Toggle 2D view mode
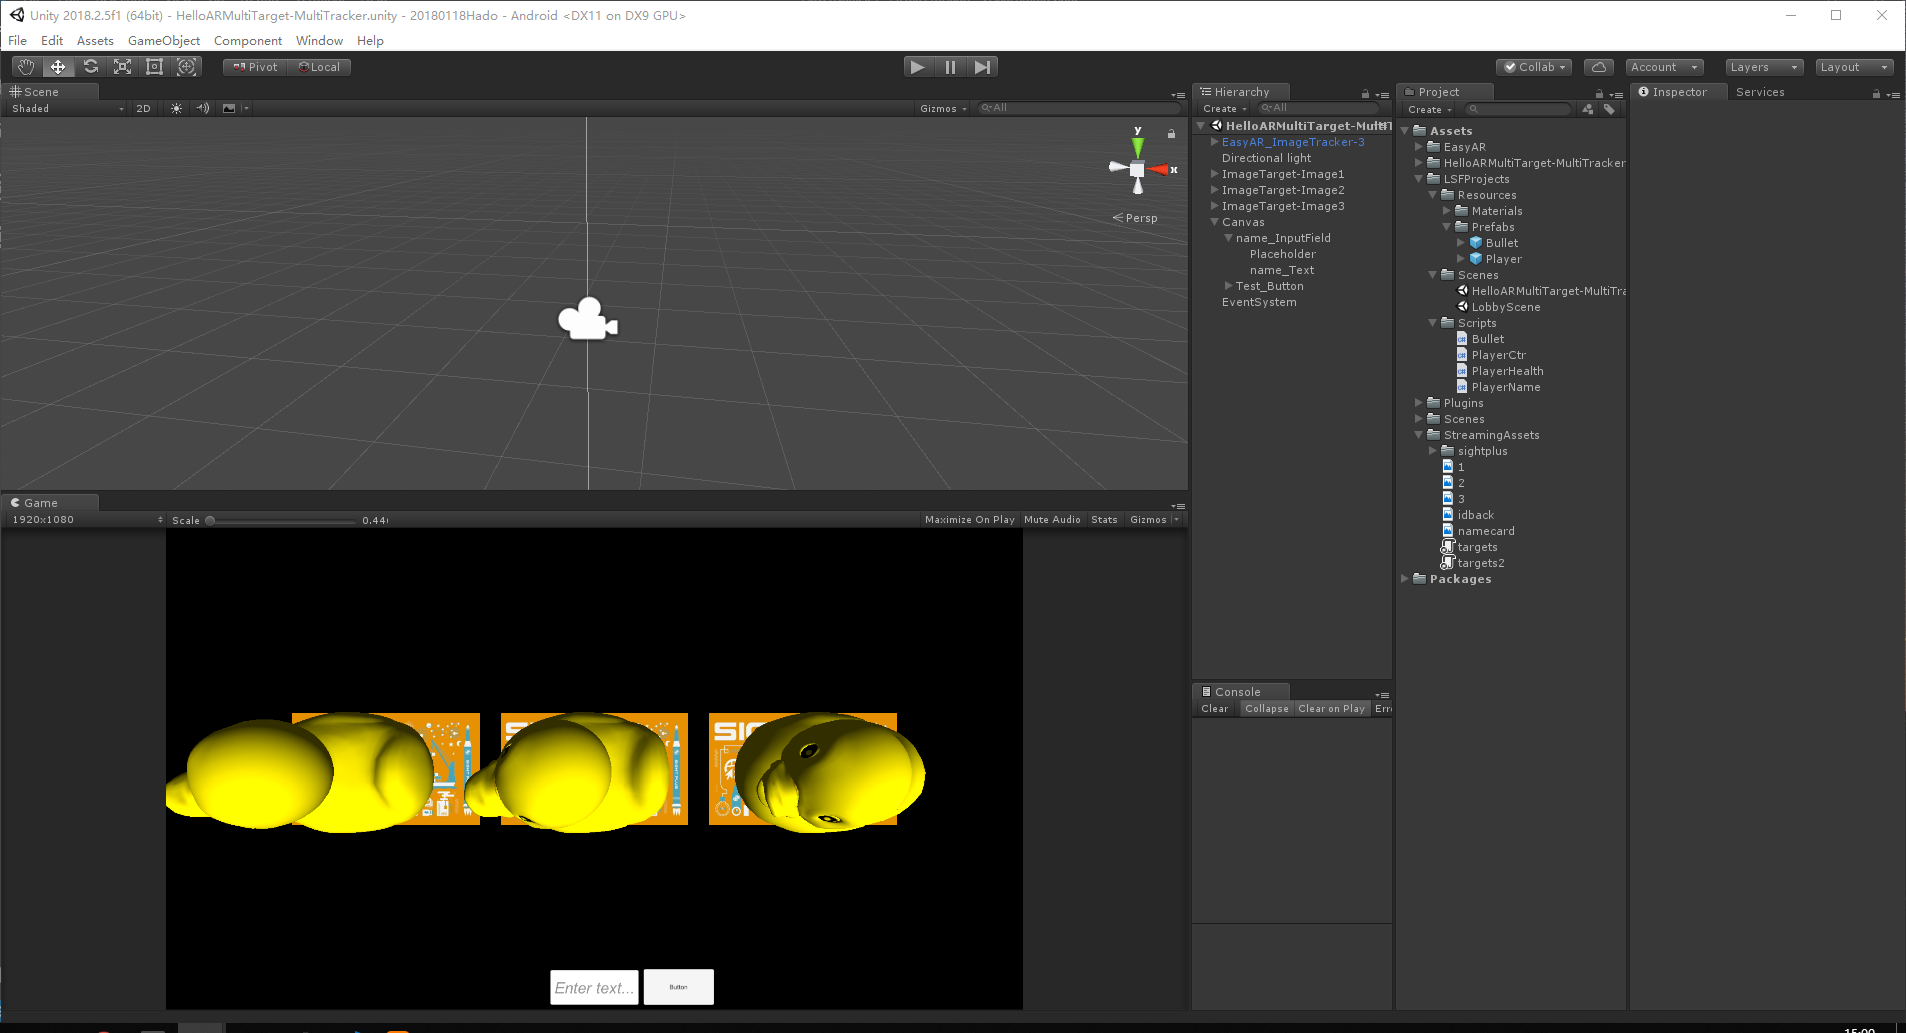This screenshot has width=1906, height=1033. click(x=143, y=108)
